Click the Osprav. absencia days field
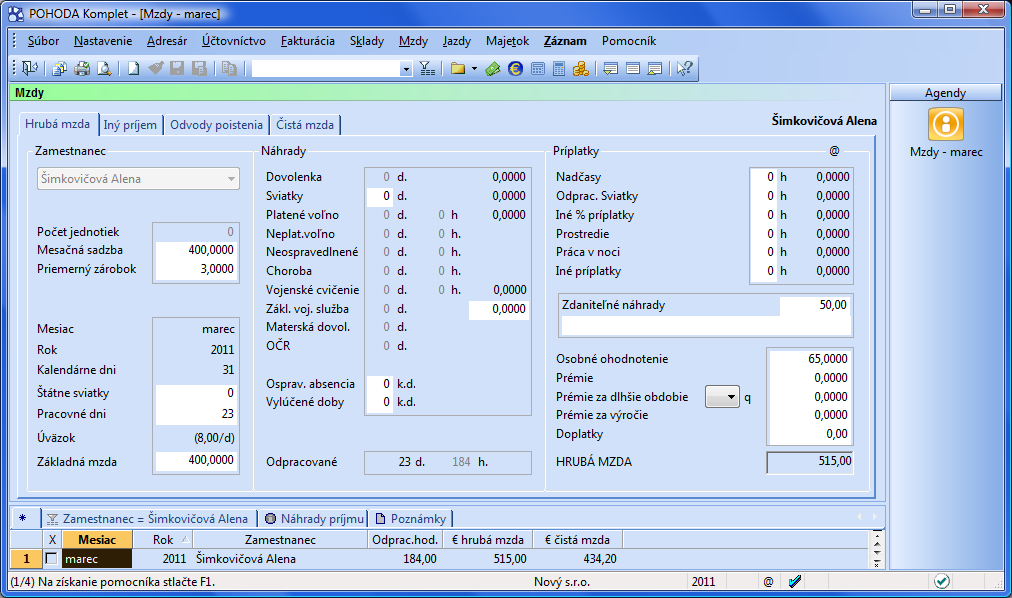This screenshot has height=598, width=1012. pos(380,384)
